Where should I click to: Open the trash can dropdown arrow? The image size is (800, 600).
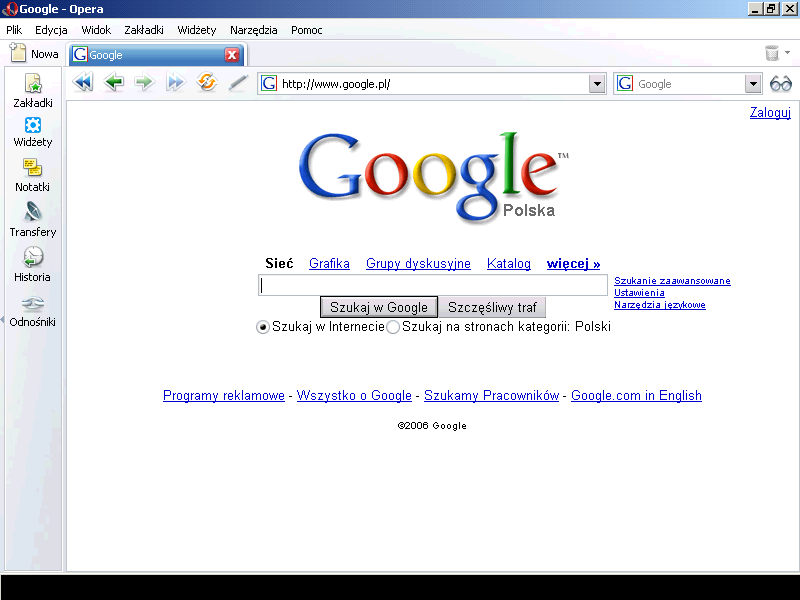pyautogui.click(x=787, y=53)
